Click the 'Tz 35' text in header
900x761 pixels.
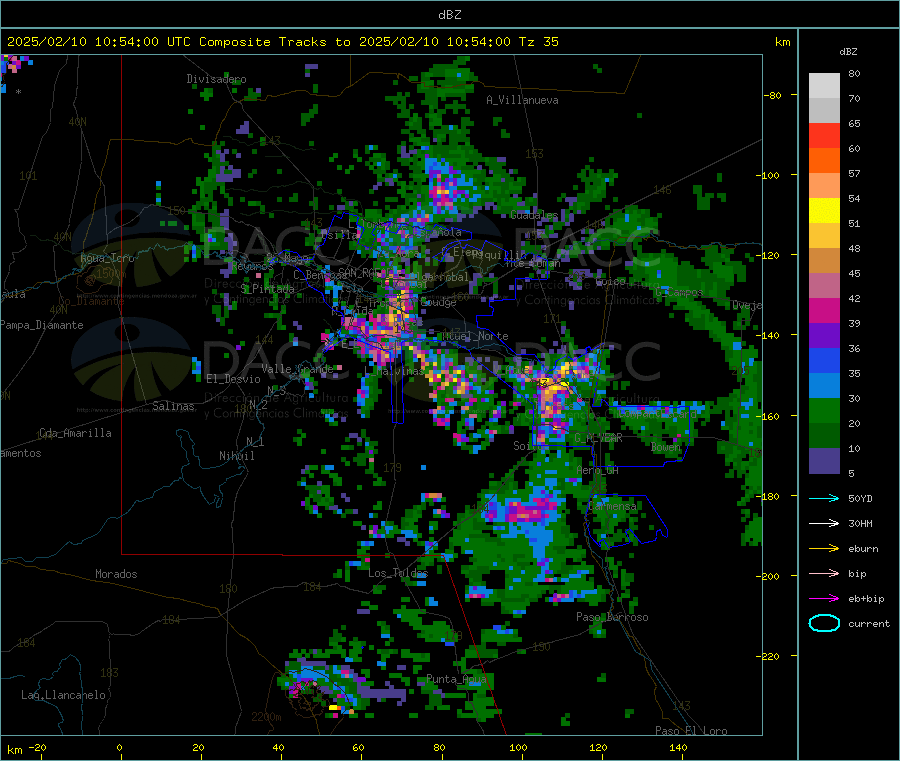click(x=538, y=42)
